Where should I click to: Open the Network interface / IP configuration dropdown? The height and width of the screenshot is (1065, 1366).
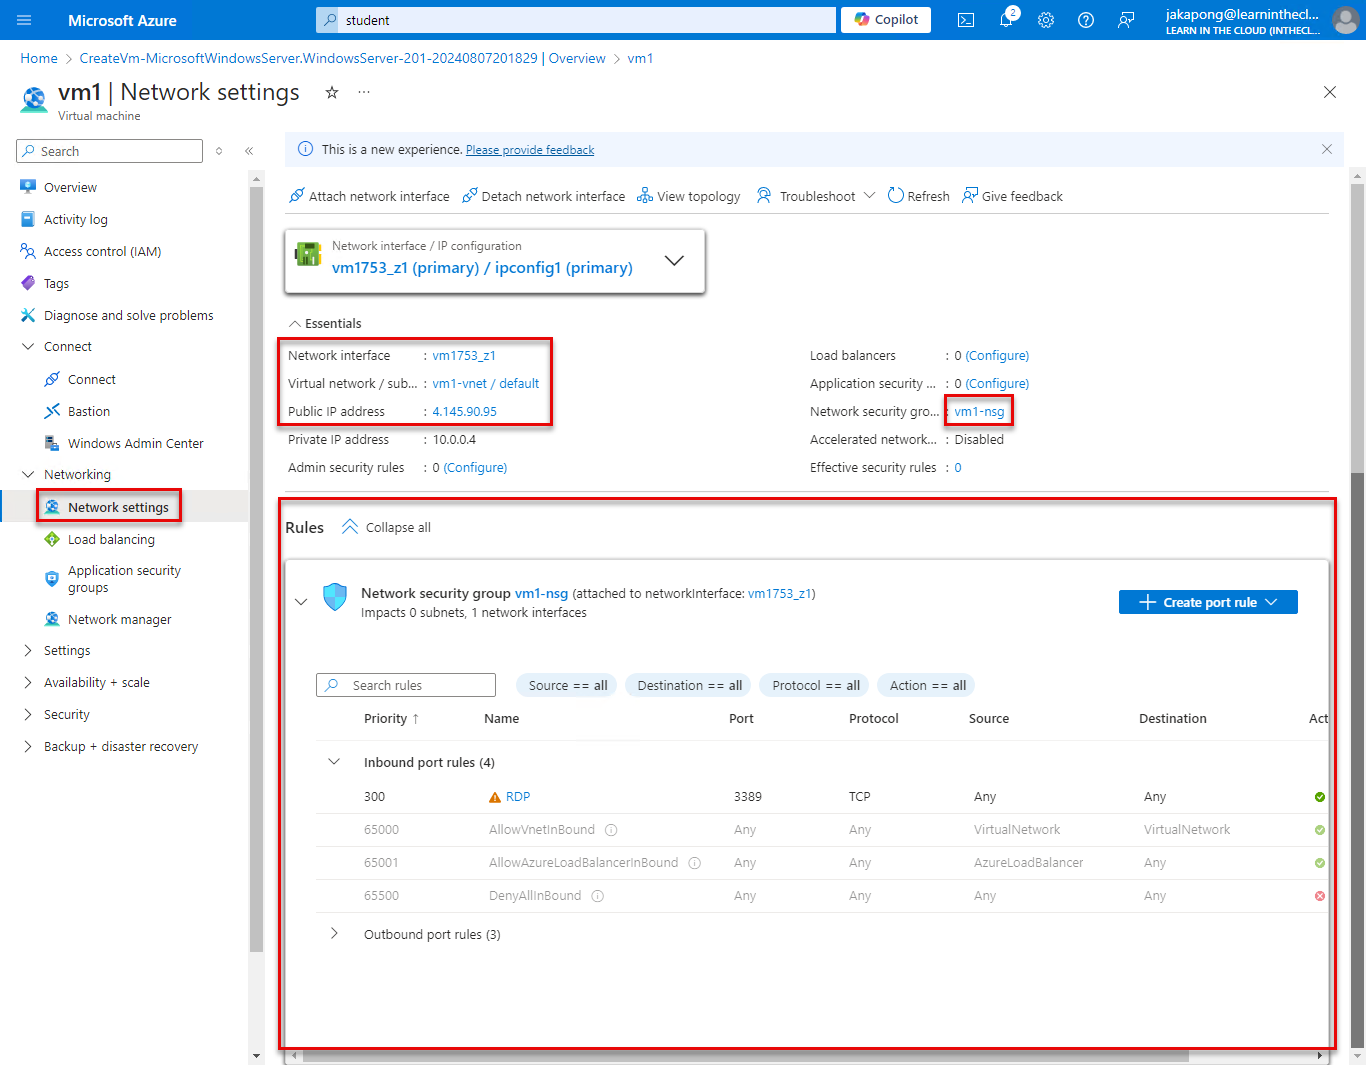tap(495, 261)
